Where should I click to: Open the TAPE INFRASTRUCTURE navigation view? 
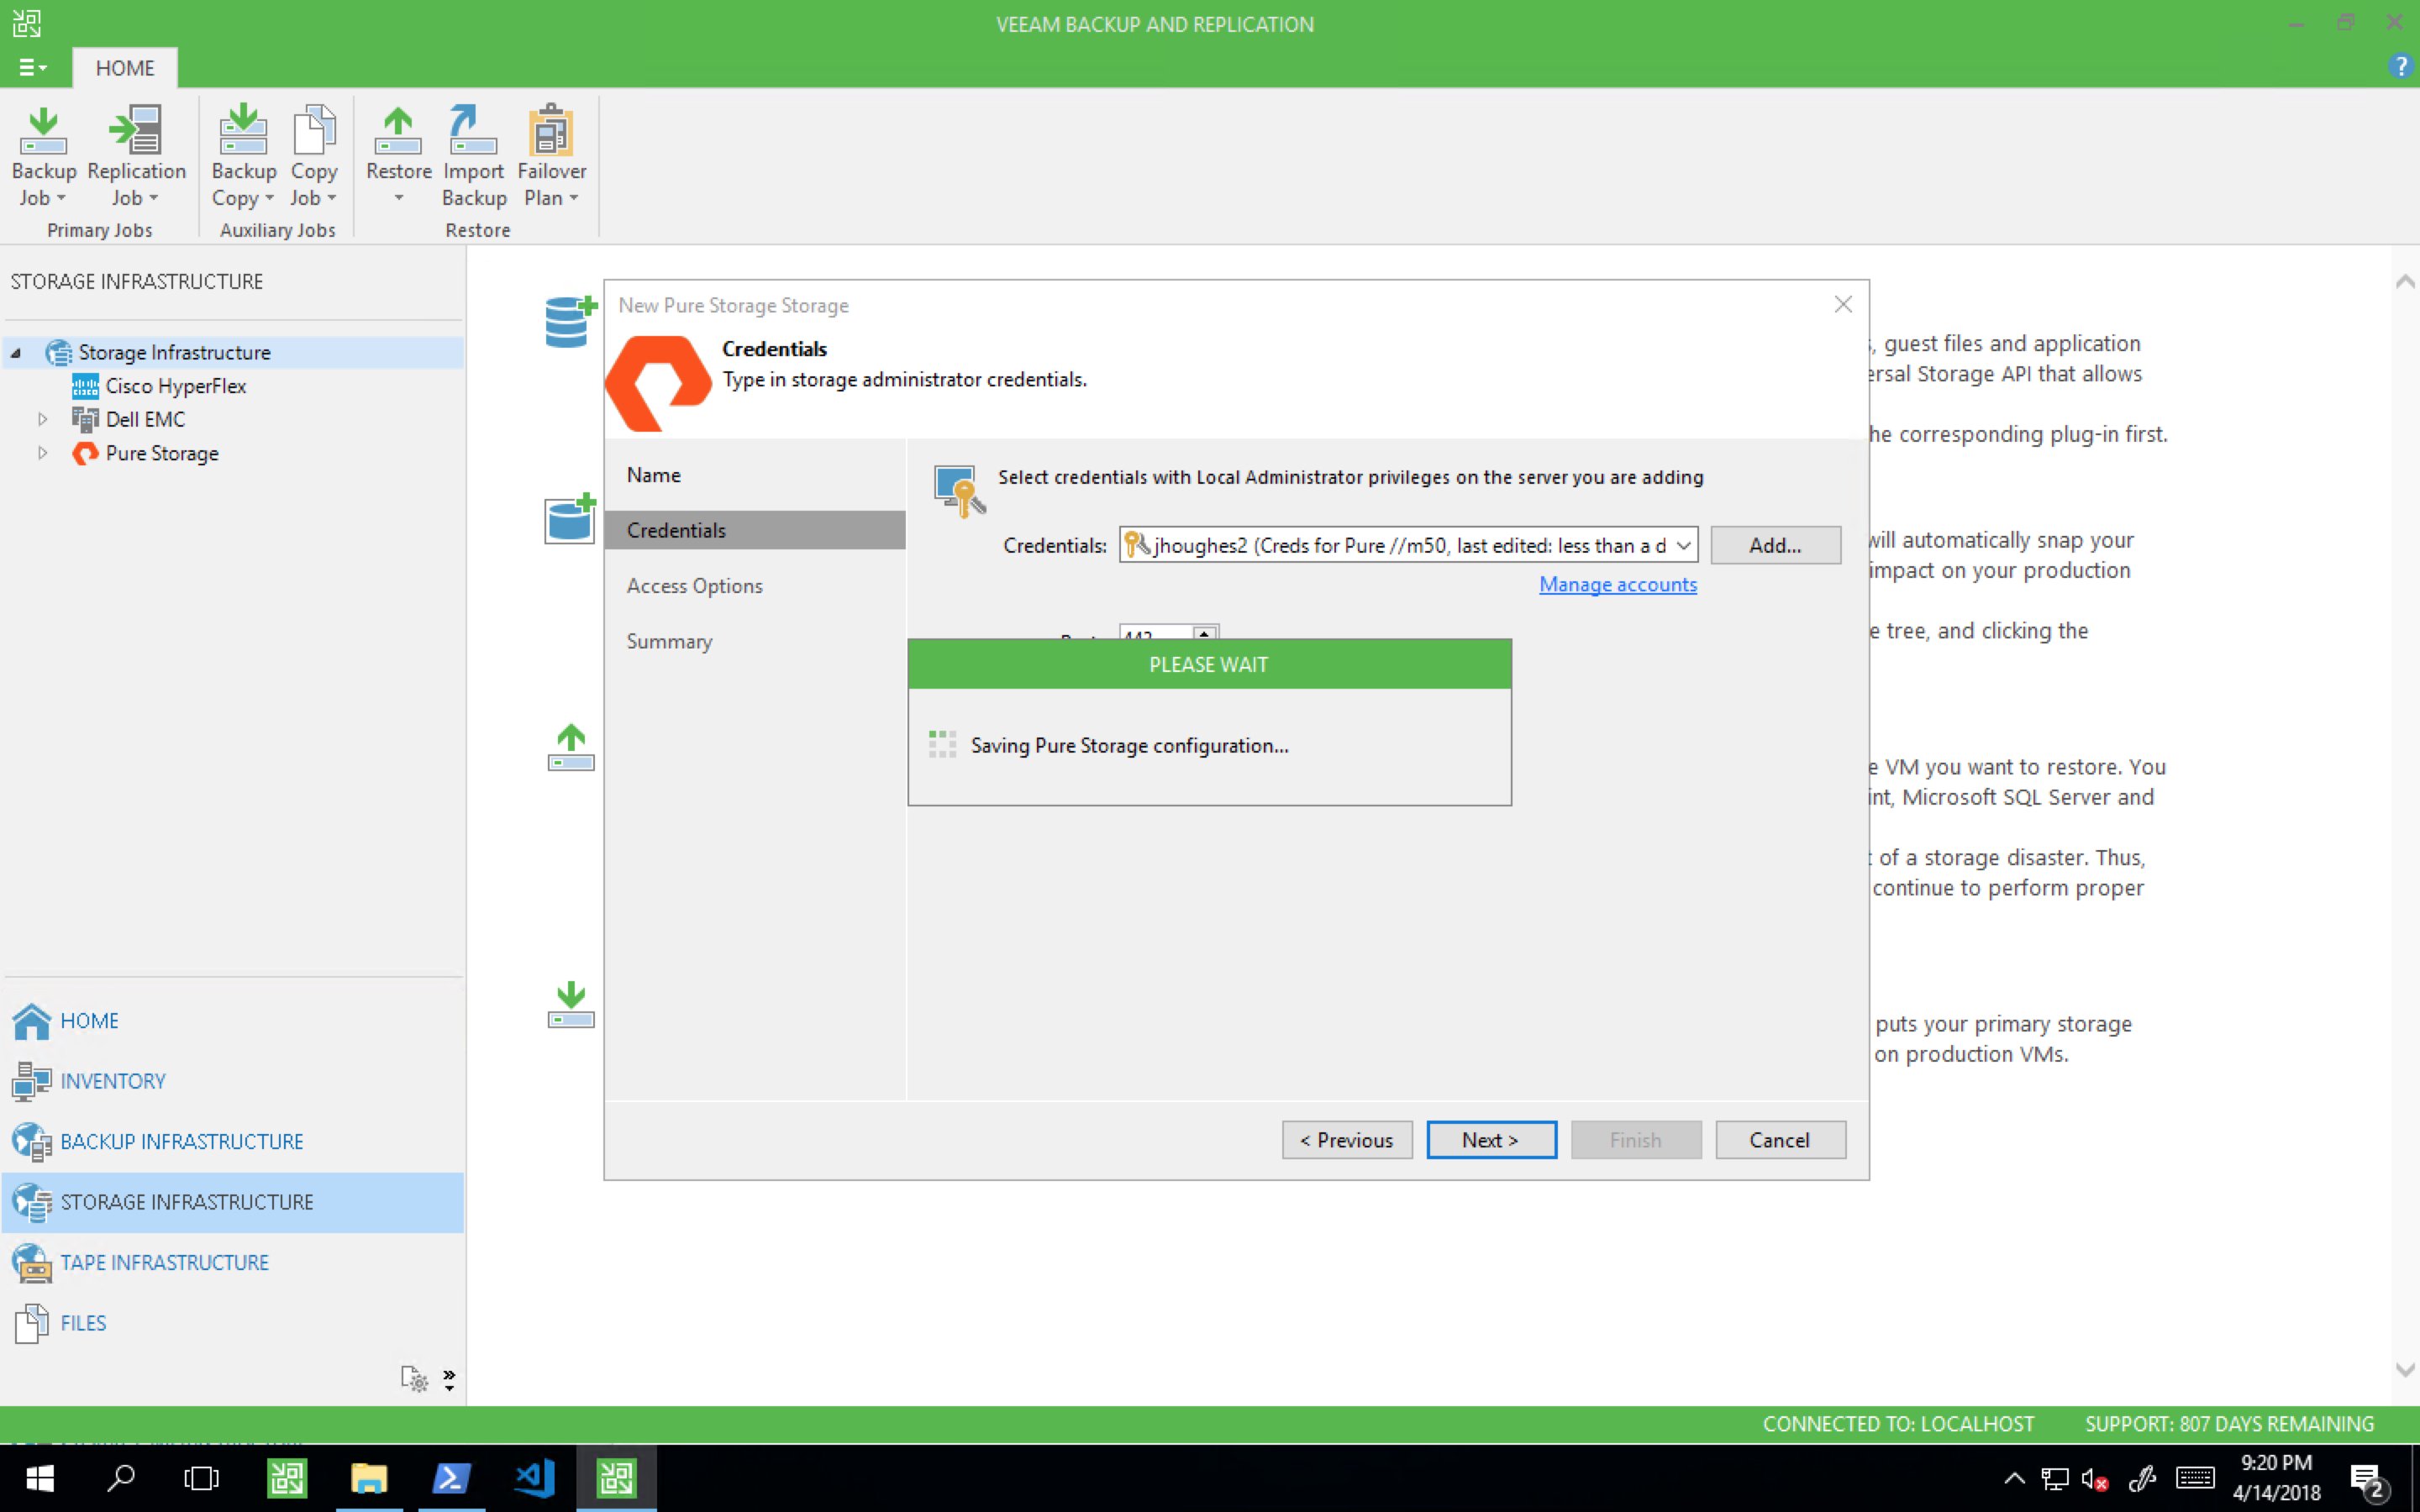click(x=232, y=1262)
